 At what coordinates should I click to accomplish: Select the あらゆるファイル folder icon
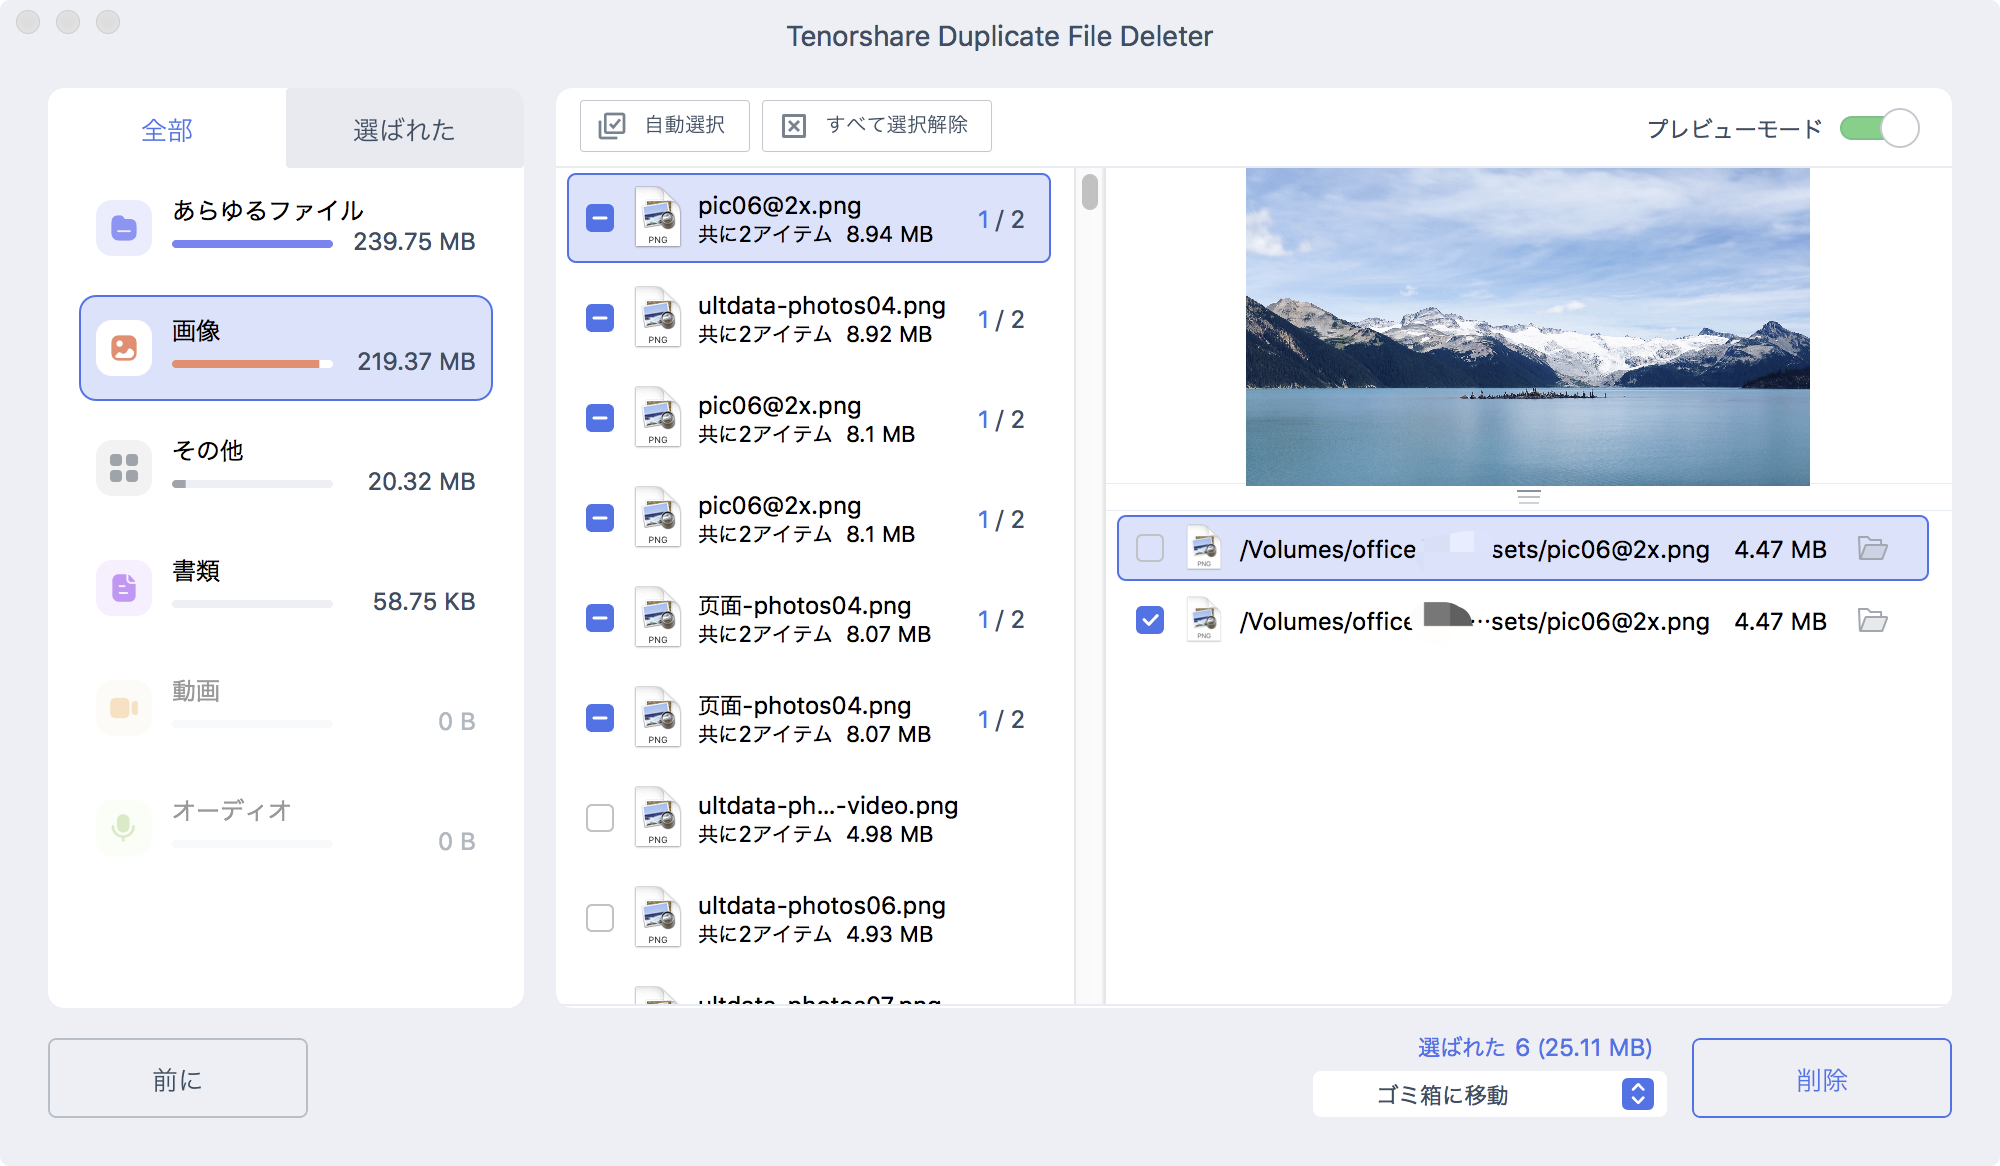pyautogui.click(x=124, y=228)
